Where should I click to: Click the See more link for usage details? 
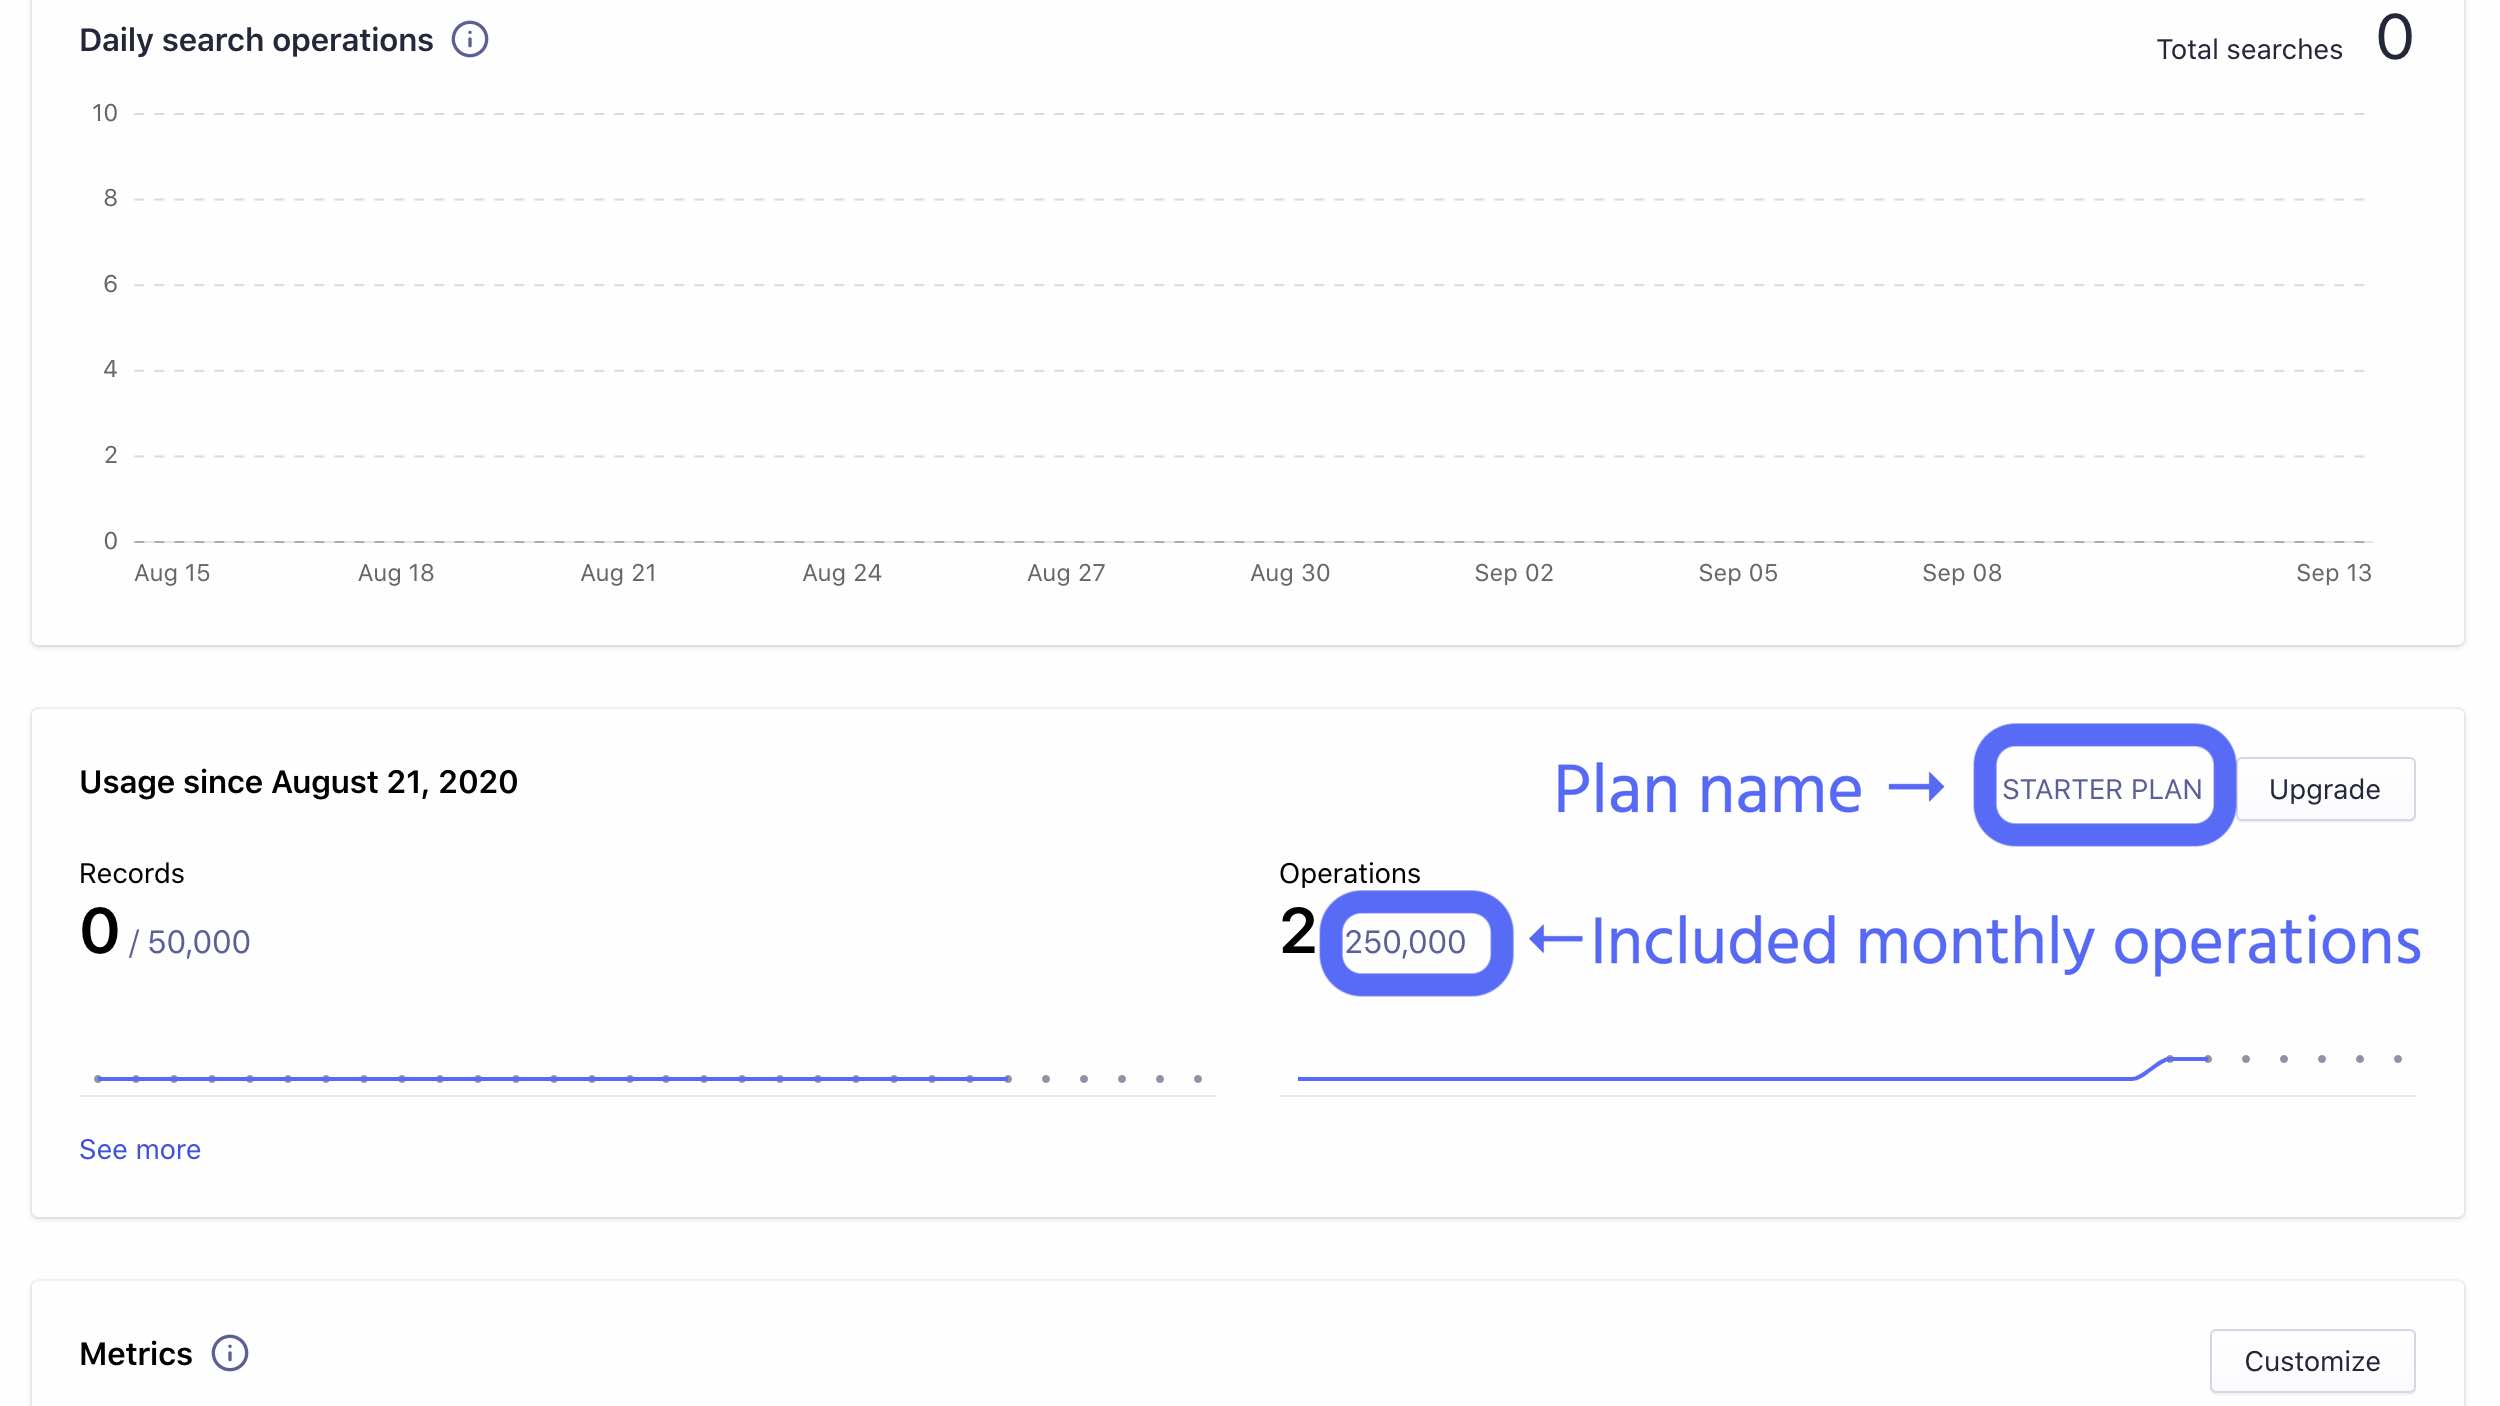click(139, 1148)
